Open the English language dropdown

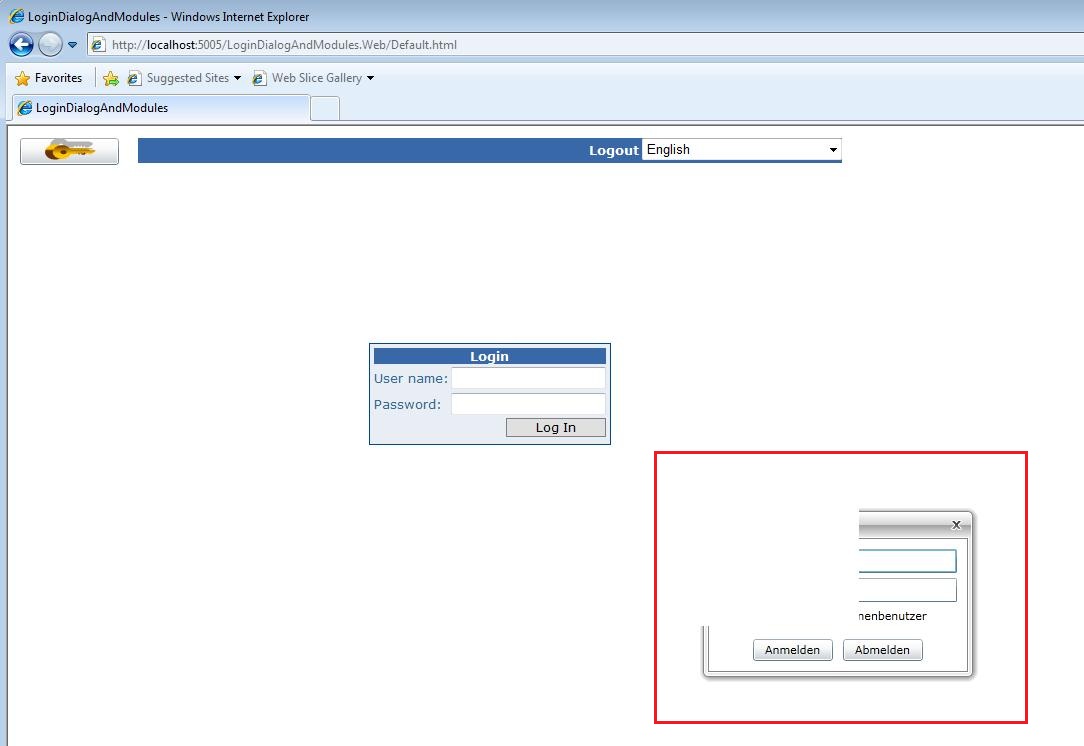coord(741,150)
